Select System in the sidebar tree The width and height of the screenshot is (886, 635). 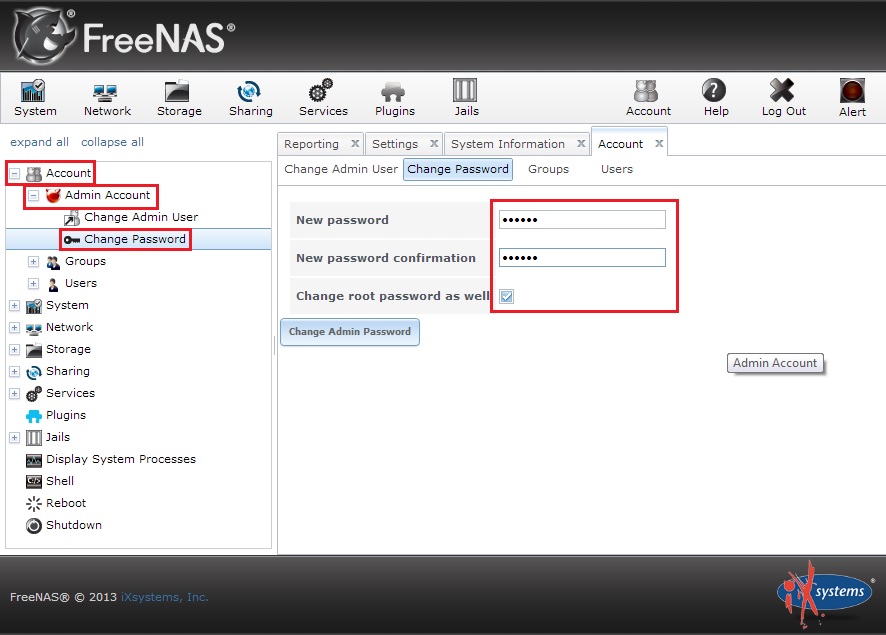click(x=58, y=306)
